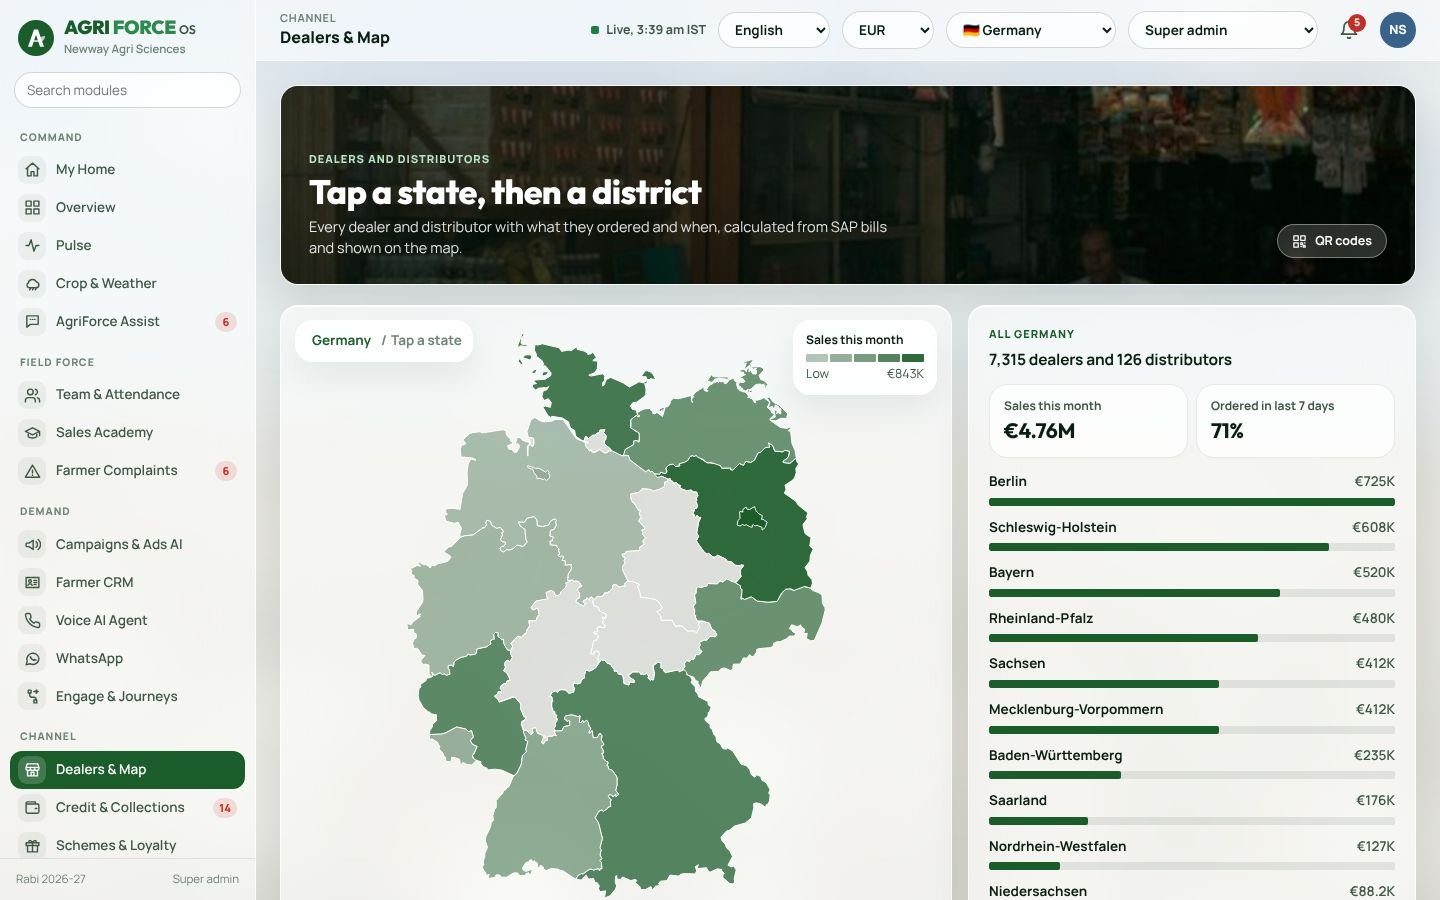The height and width of the screenshot is (900, 1440).
Task: Select the Nordrhein-Westfalen row
Action: [x=1192, y=856]
